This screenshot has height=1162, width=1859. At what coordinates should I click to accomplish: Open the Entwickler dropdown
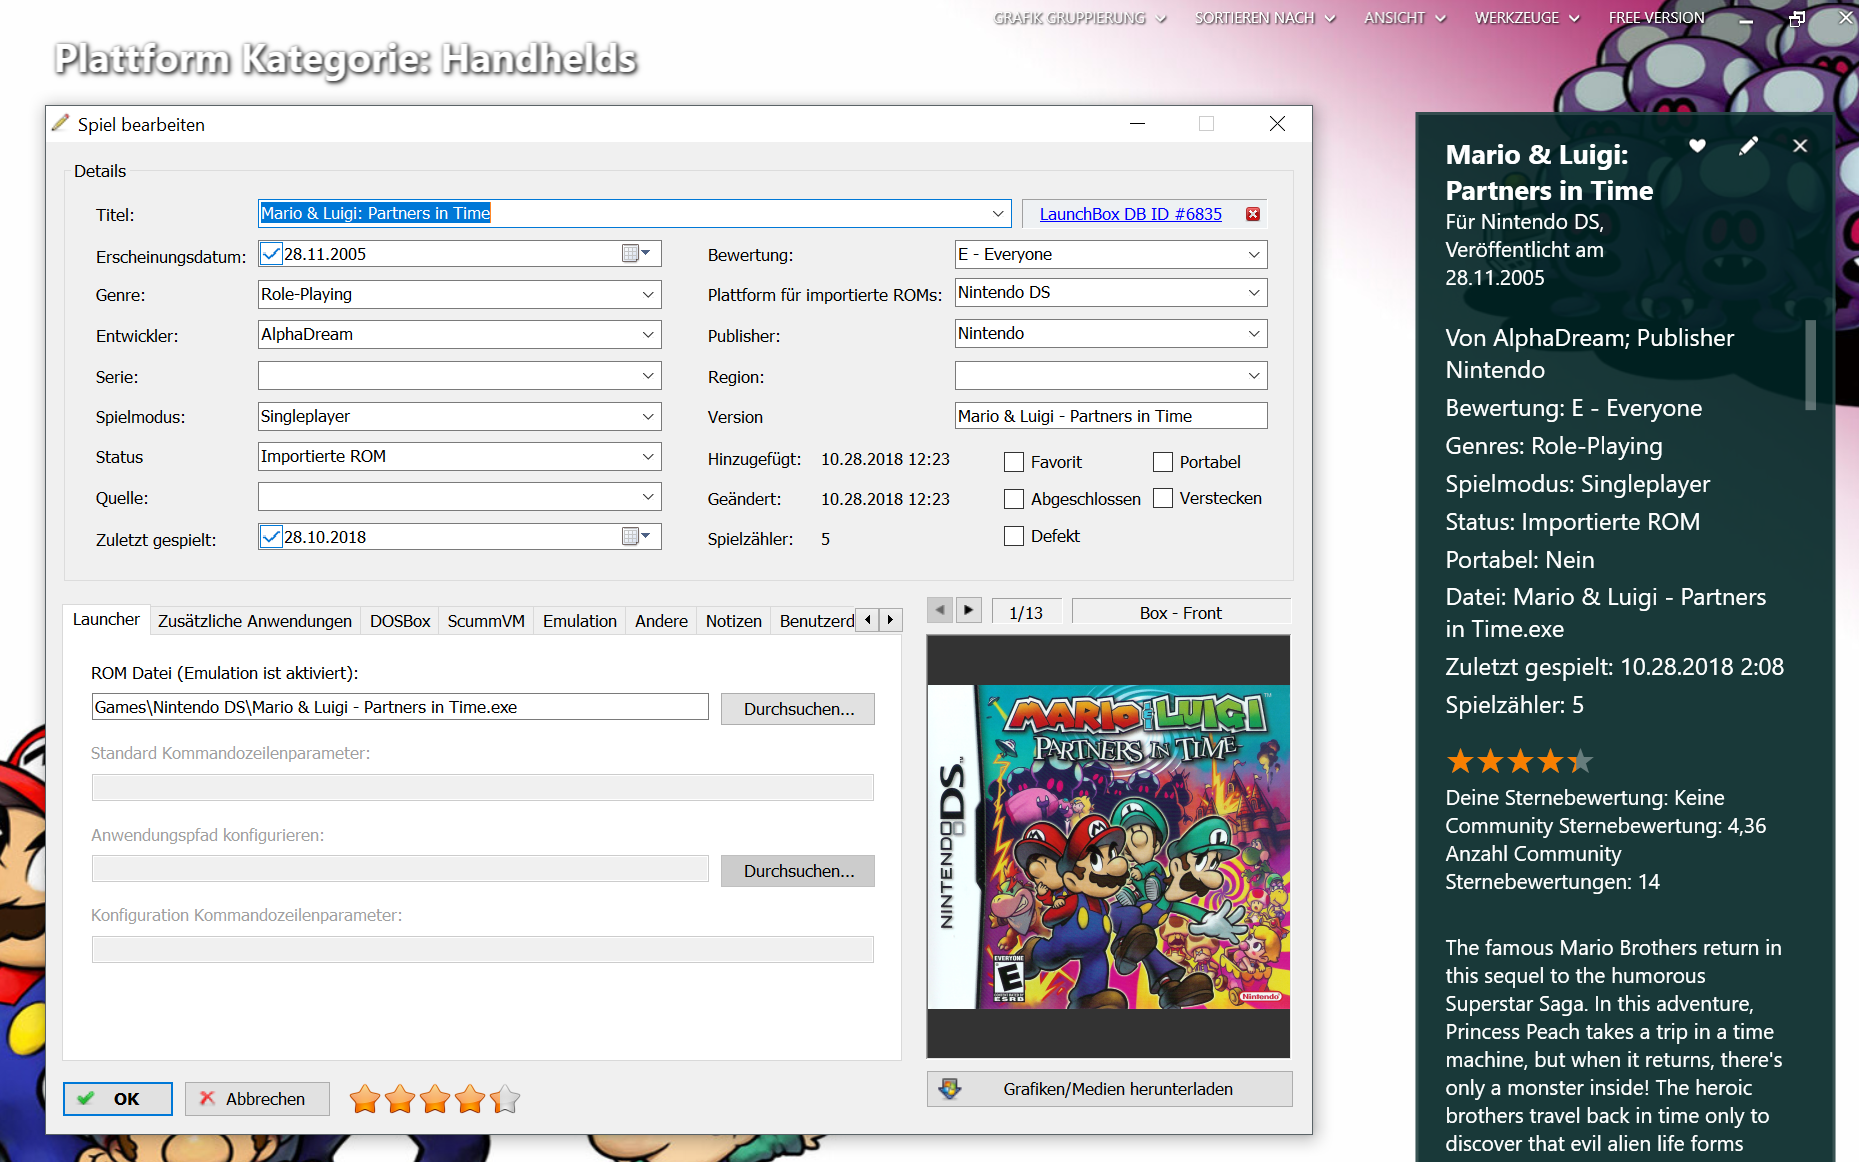tap(648, 334)
